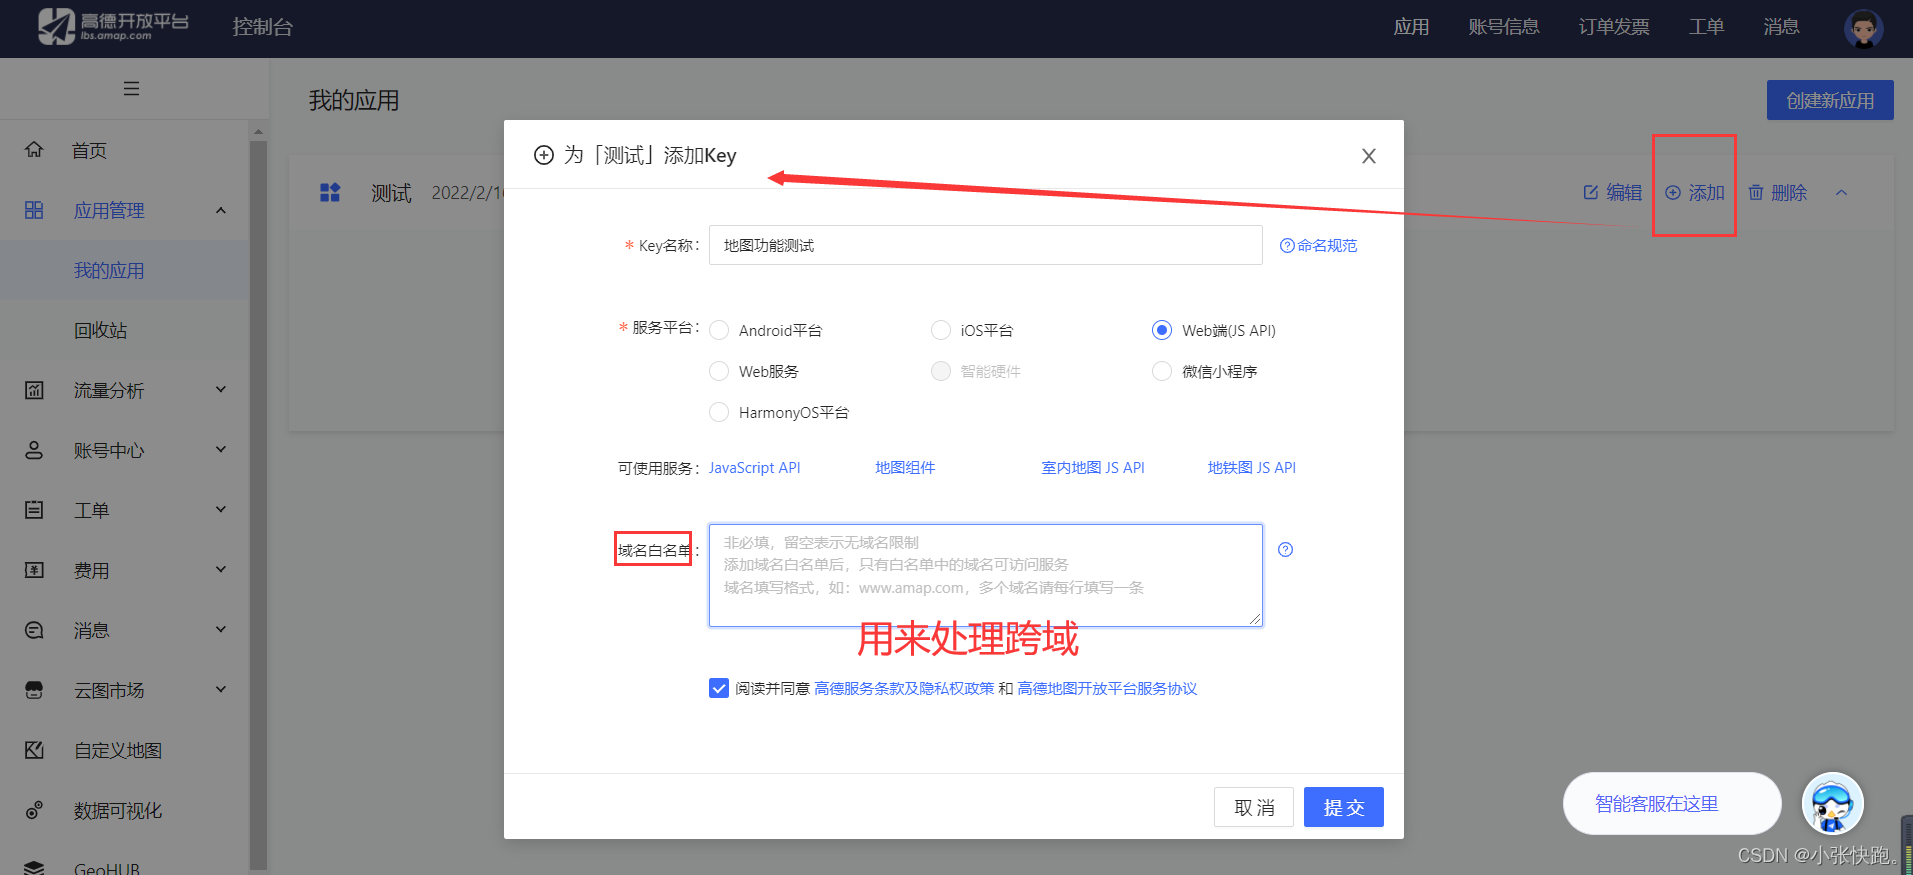1913x875 pixels.
Task: Open 控制台 in header
Action: tap(262, 27)
